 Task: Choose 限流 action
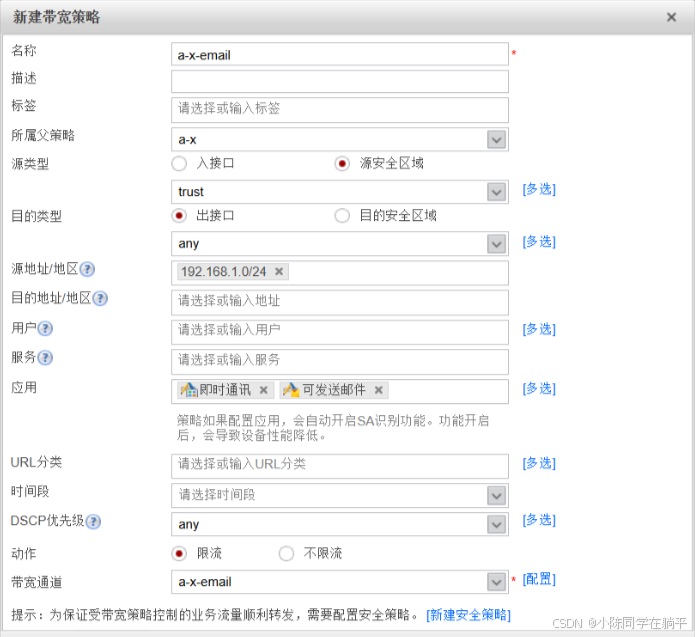tap(179, 554)
